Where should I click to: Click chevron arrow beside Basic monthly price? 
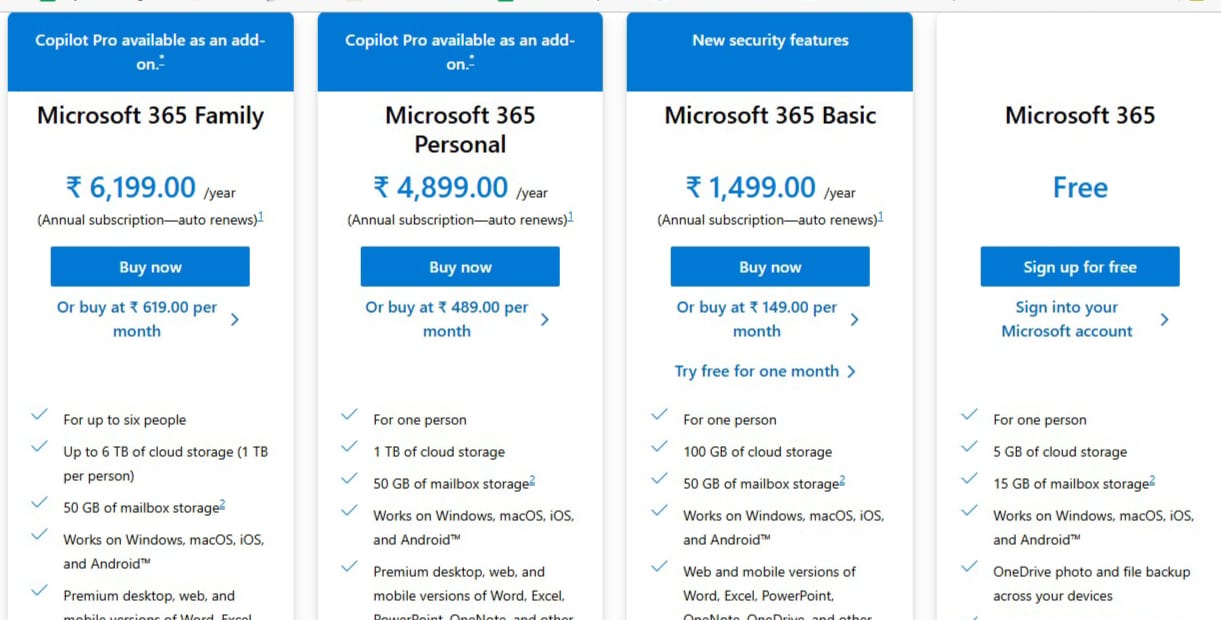855,320
